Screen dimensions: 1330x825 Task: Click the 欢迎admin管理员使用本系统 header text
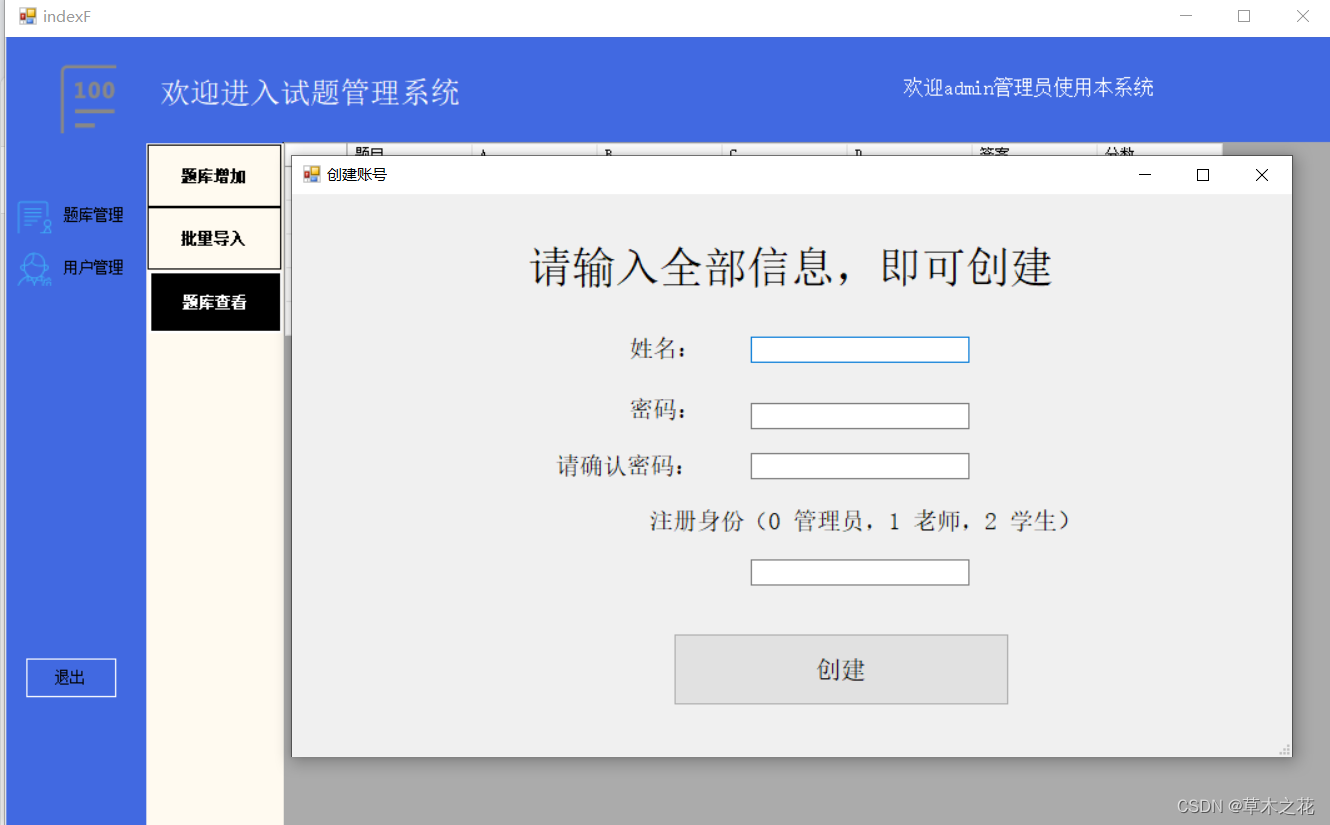tap(1029, 87)
